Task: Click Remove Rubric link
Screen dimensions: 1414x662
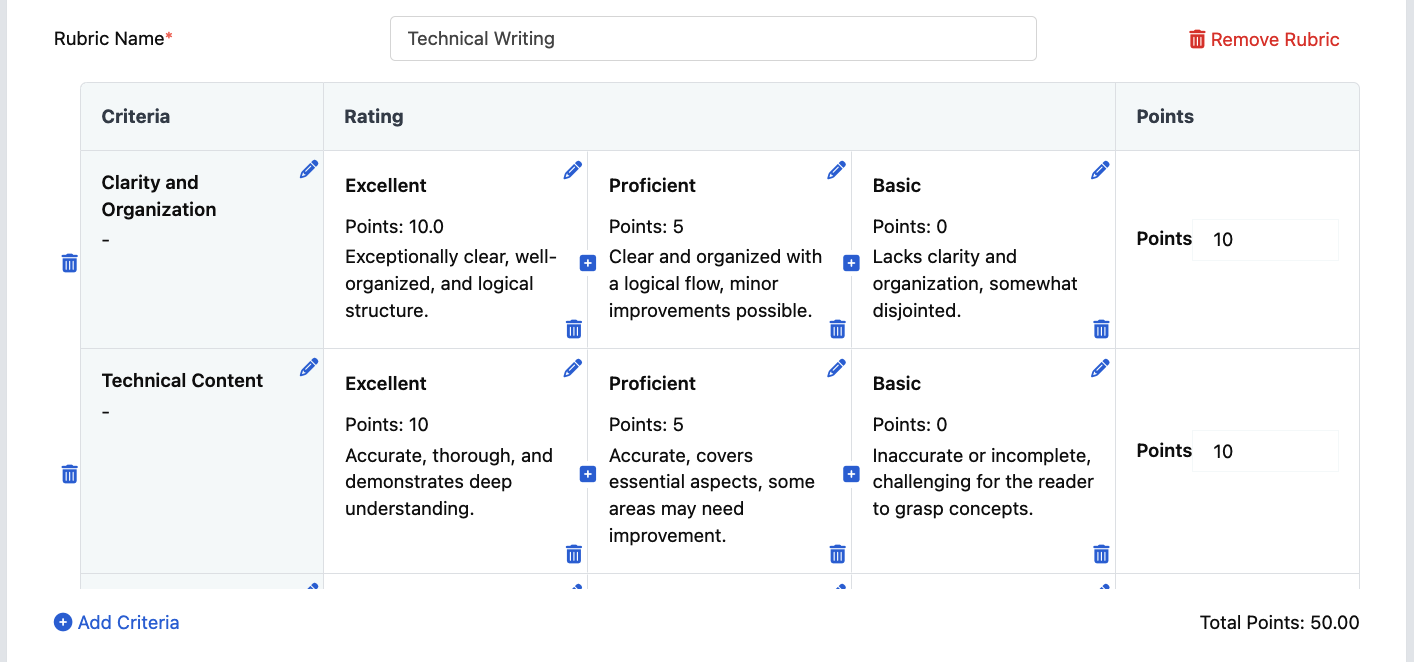Action: pos(1264,39)
